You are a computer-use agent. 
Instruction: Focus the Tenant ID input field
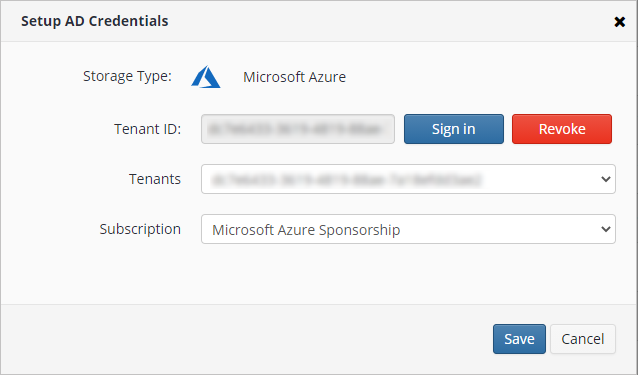coord(298,129)
